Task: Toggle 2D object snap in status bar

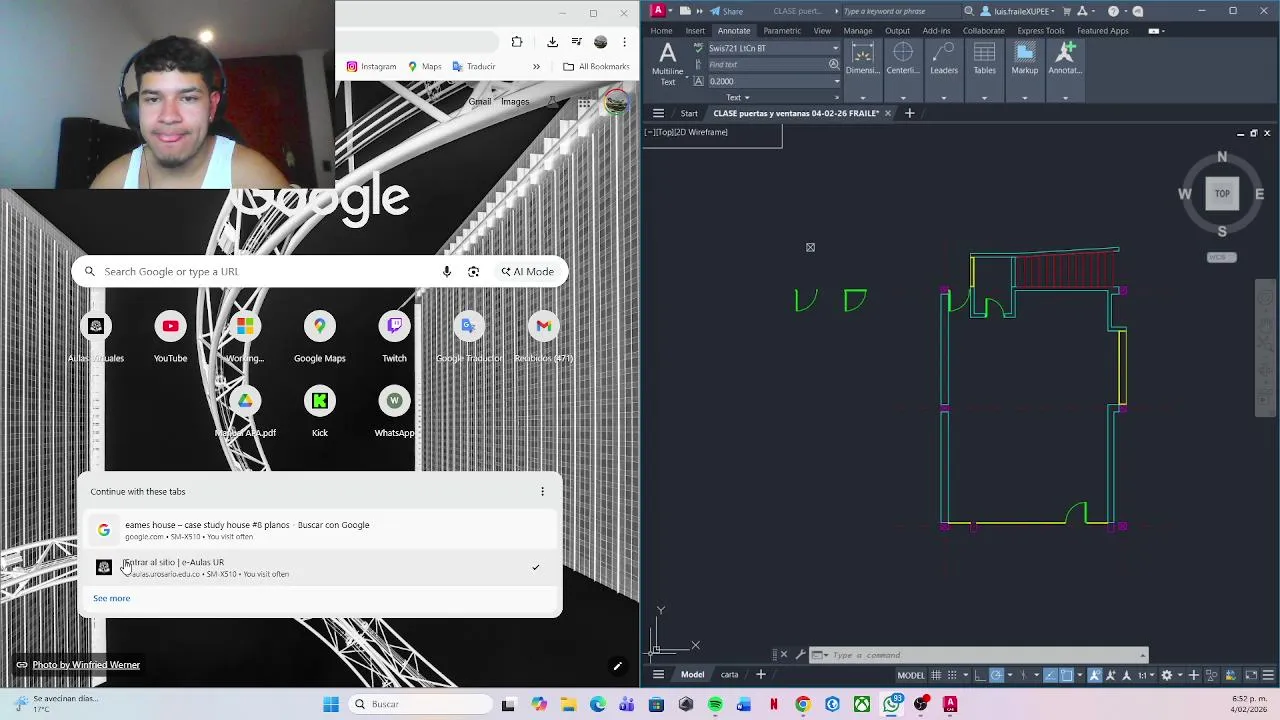Action: click(x=1067, y=675)
